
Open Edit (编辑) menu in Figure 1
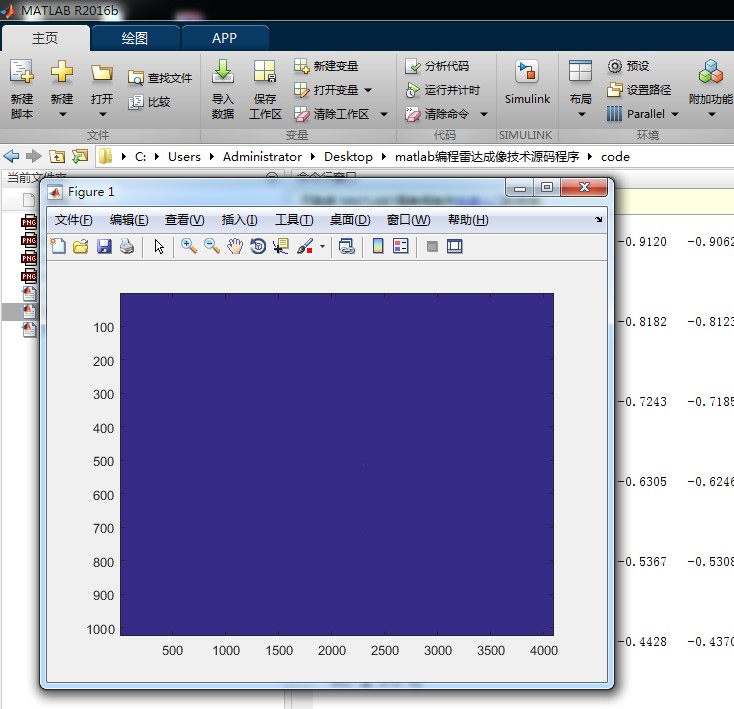pos(129,219)
